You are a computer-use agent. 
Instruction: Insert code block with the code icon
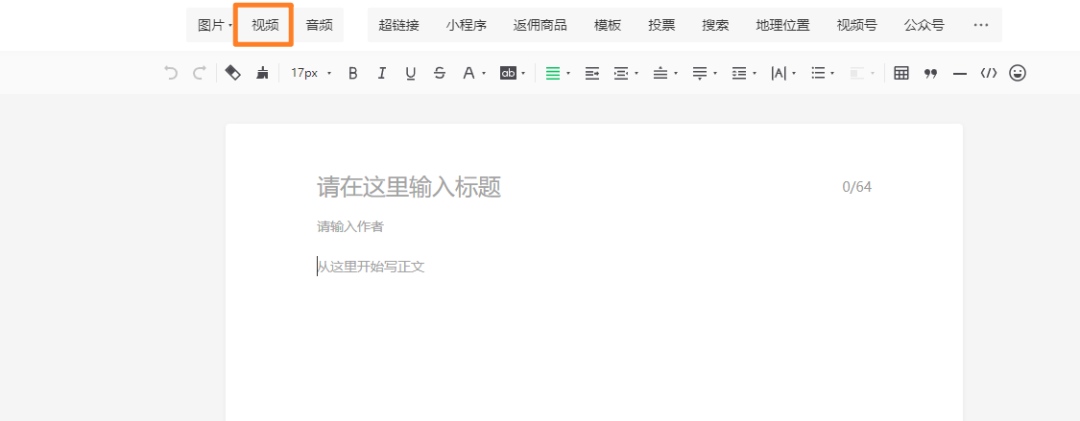coord(989,73)
